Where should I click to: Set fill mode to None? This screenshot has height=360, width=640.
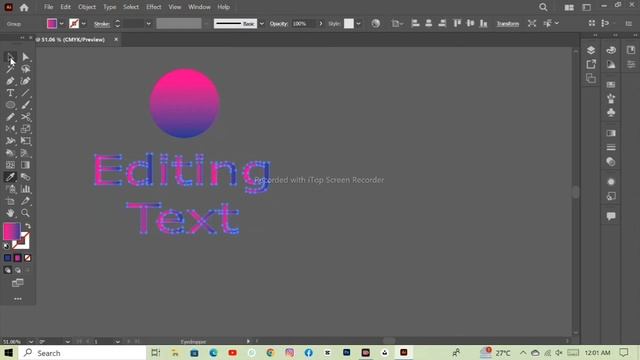pos(27,258)
